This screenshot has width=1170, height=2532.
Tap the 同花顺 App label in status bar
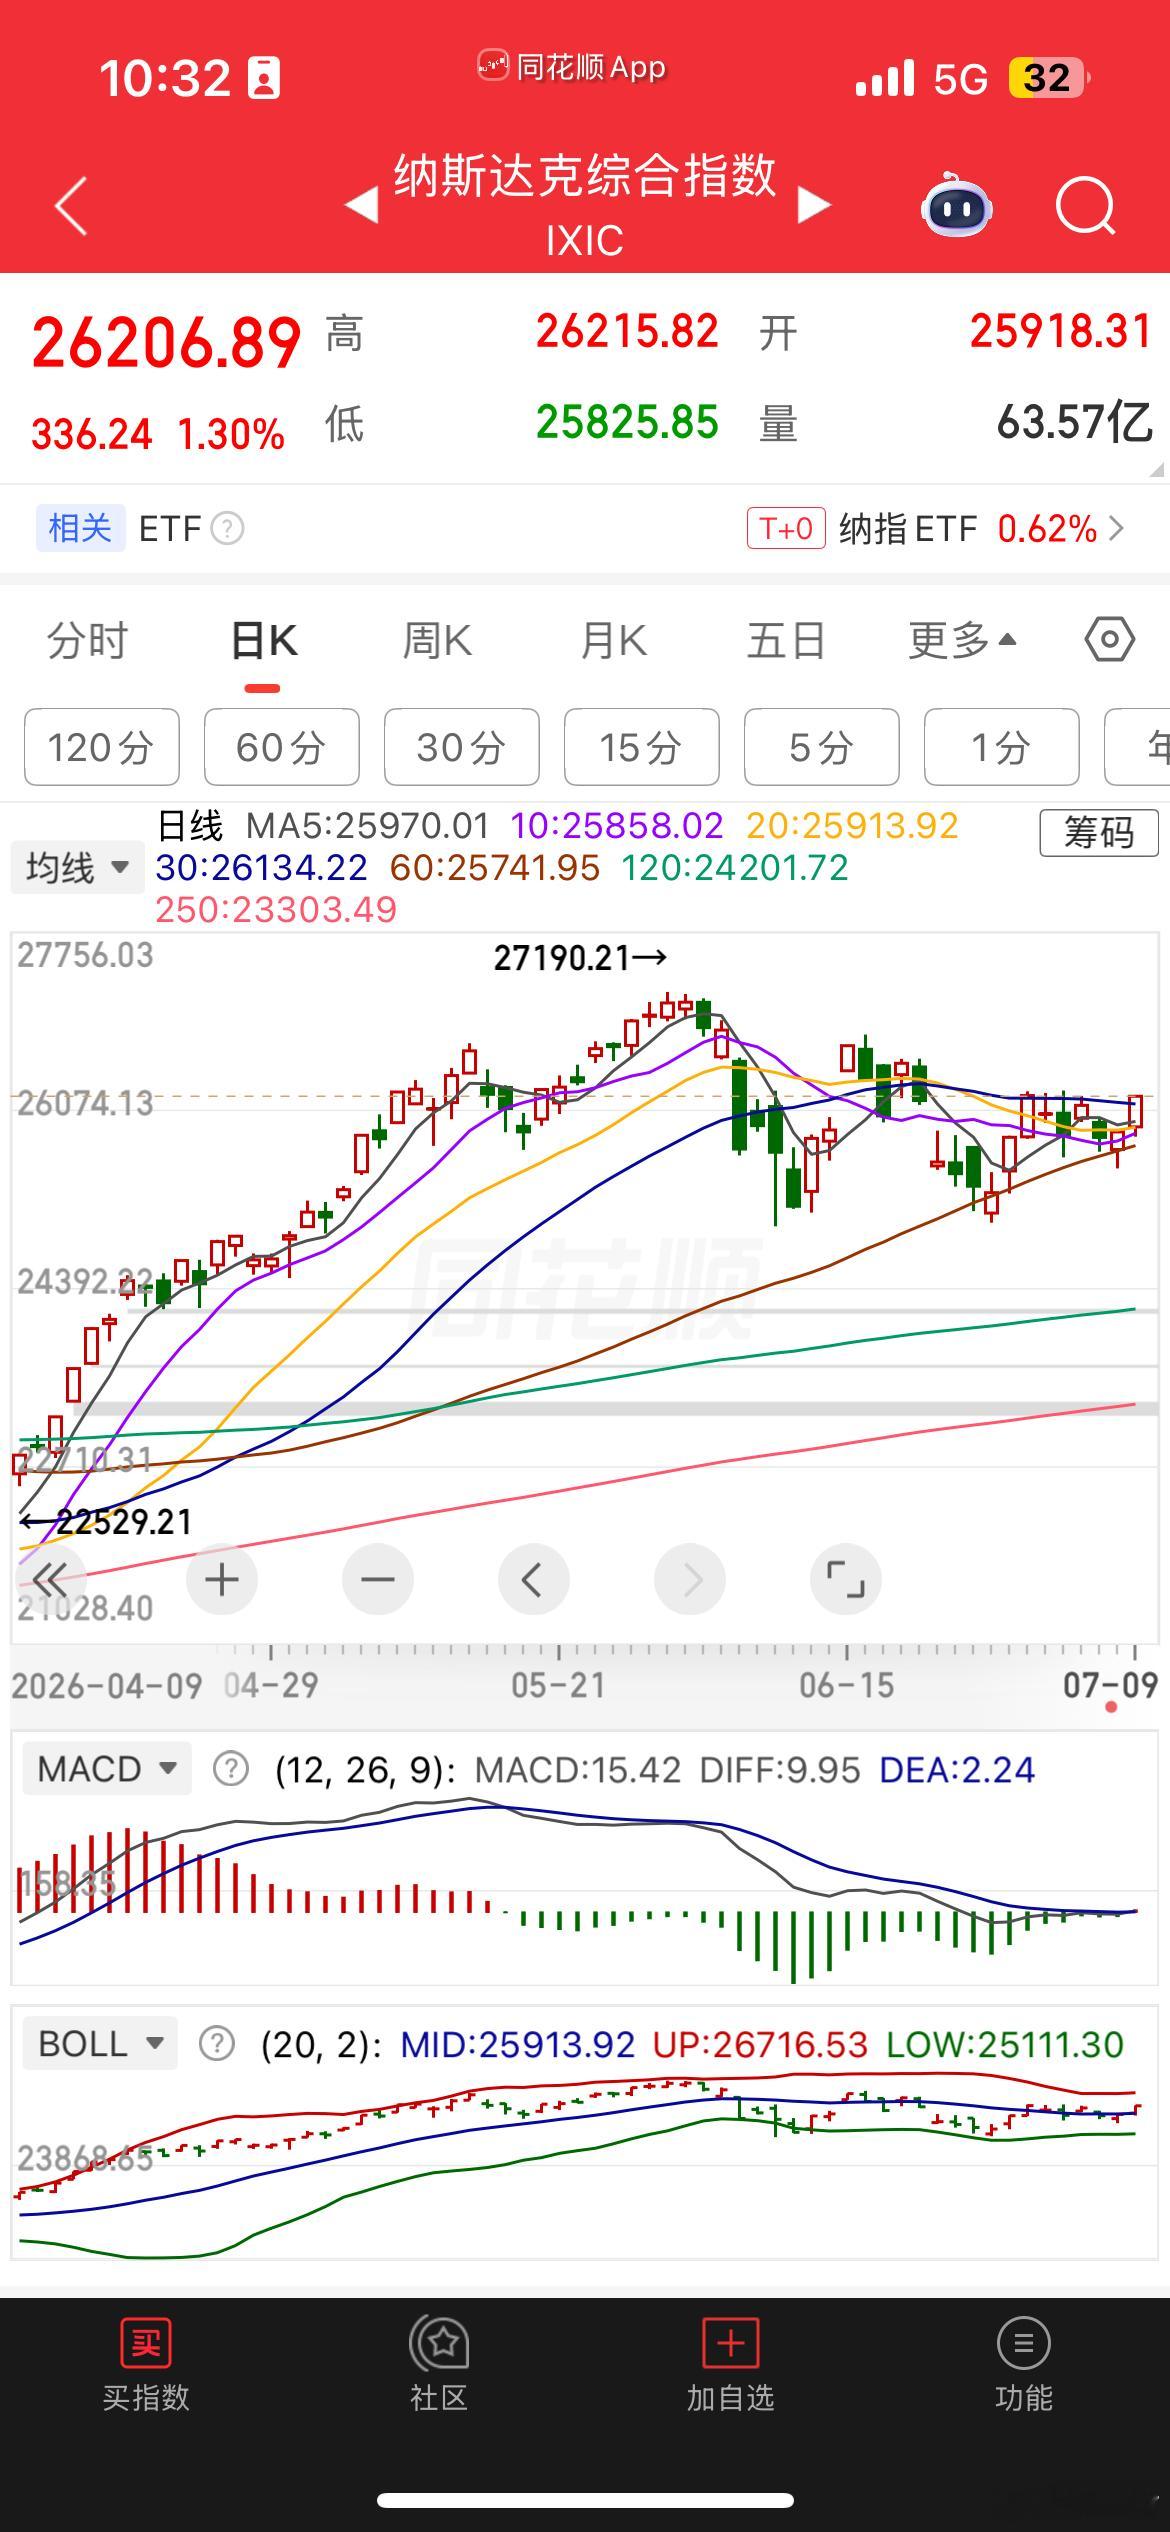pyautogui.click(x=572, y=67)
